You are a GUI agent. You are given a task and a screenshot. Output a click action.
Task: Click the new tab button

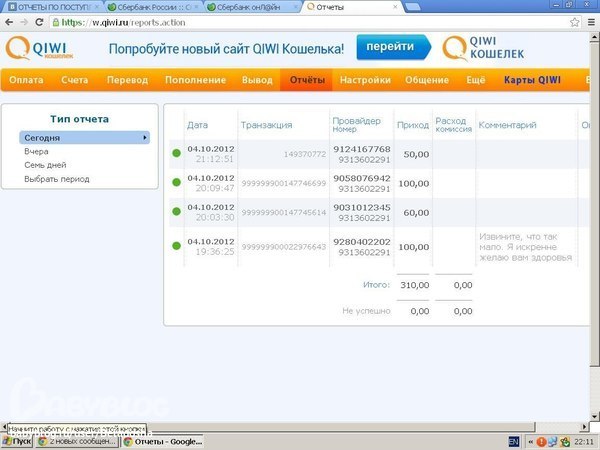point(412,7)
